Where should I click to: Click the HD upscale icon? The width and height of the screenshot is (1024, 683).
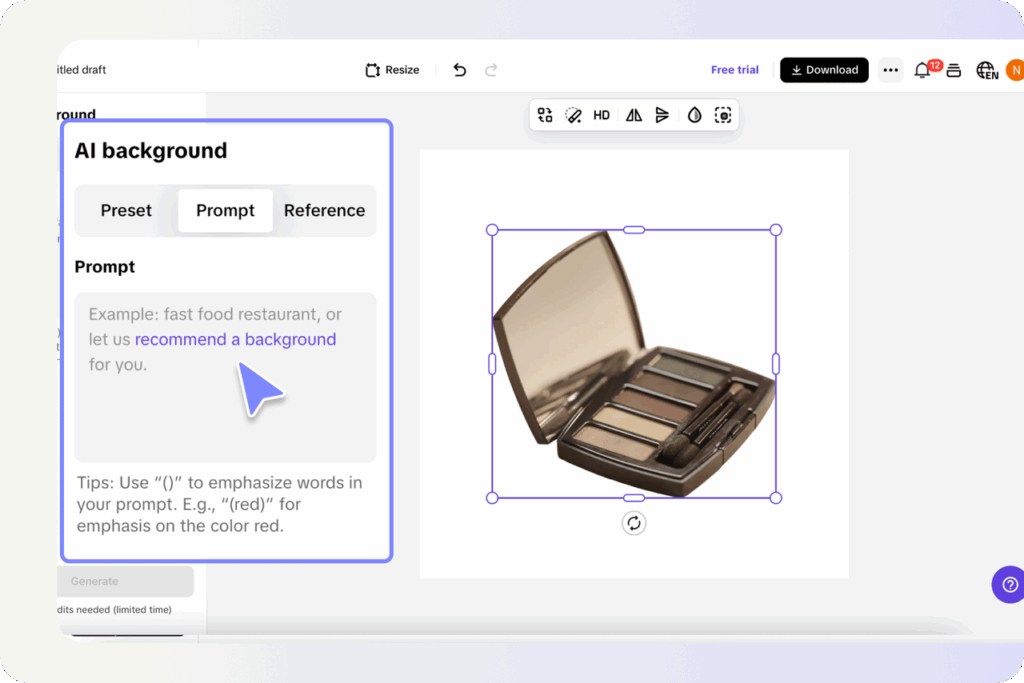click(x=601, y=115)
